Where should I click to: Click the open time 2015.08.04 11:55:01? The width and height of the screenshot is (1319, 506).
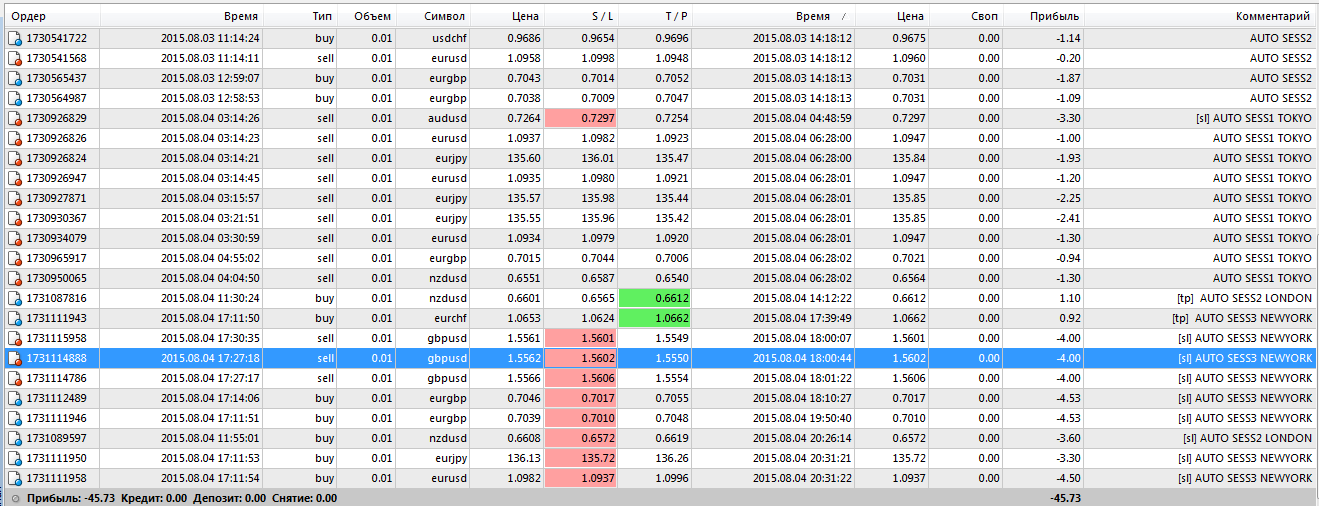click(210, 438)
